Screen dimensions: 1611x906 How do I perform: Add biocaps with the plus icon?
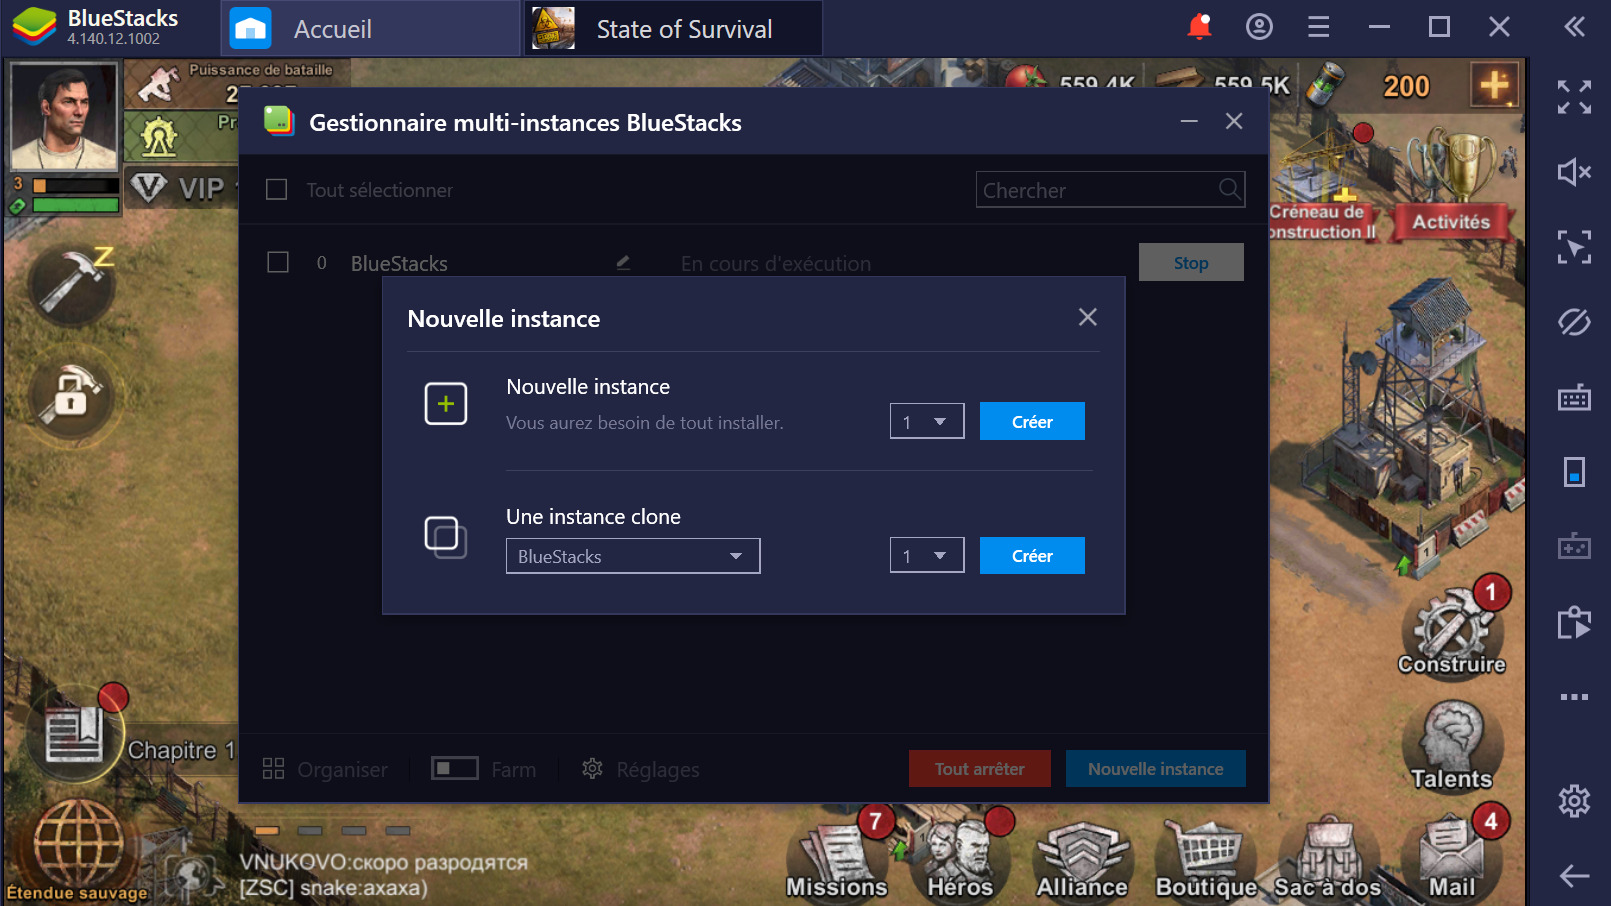[x=1494, y=85]
